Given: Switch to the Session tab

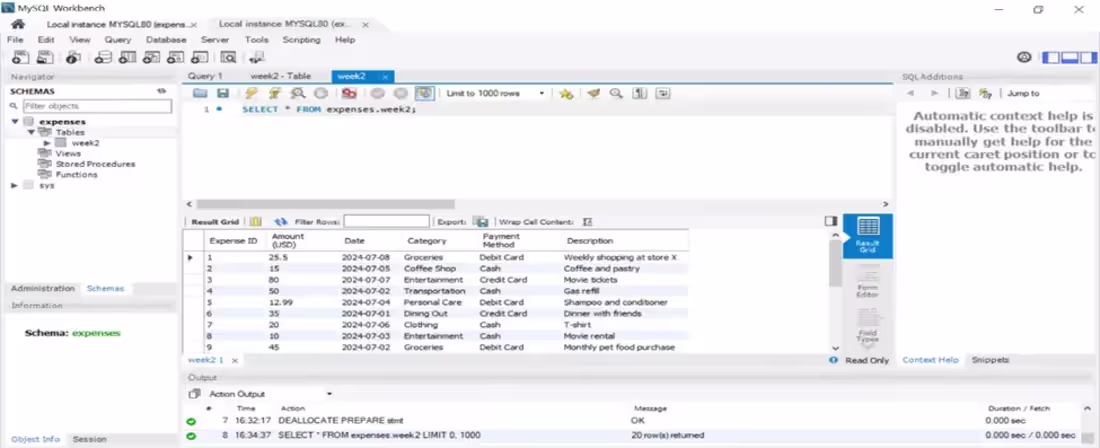Looking at the screenshot, I should click(90, 439).
